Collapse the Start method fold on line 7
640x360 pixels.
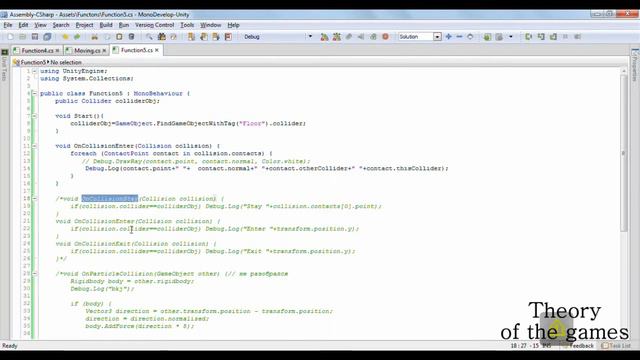click(35, 116)
